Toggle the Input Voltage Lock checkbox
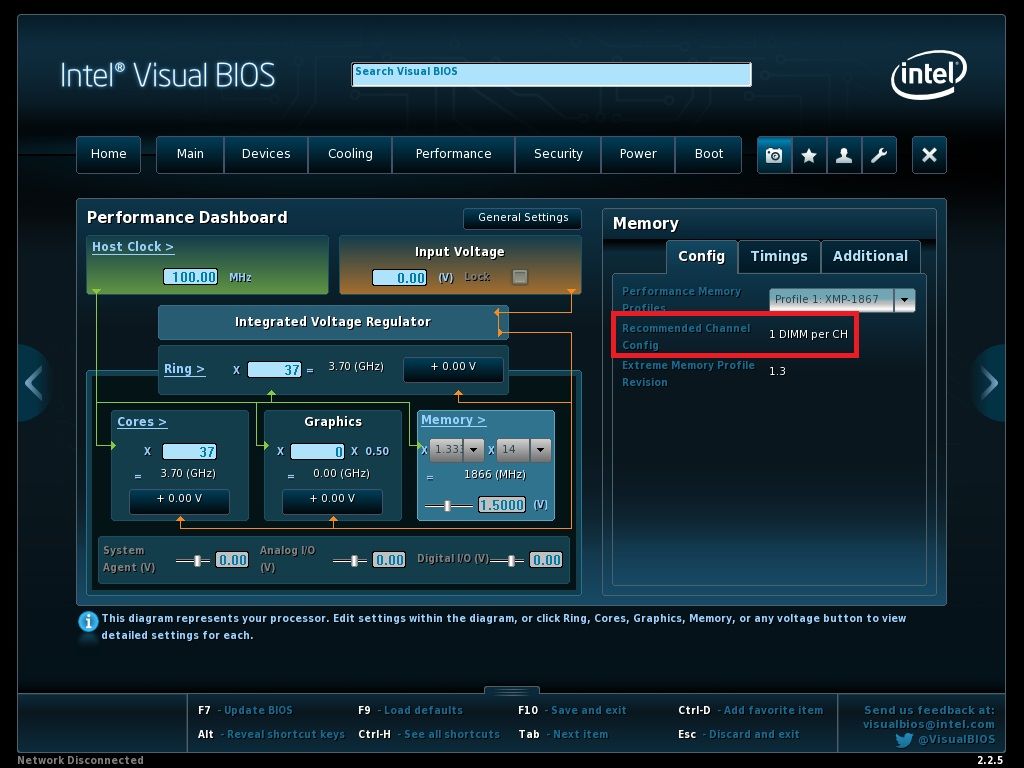The height and width of the screenshot is (768, 1024). 520,277
